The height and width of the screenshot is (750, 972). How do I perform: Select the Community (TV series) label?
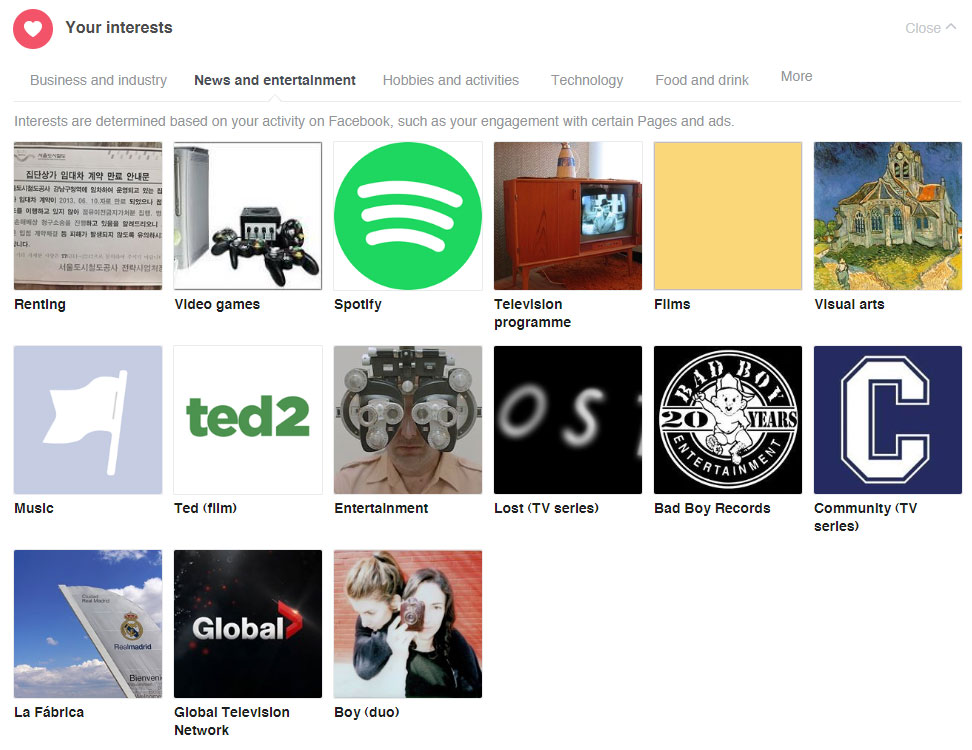(865, 517)
